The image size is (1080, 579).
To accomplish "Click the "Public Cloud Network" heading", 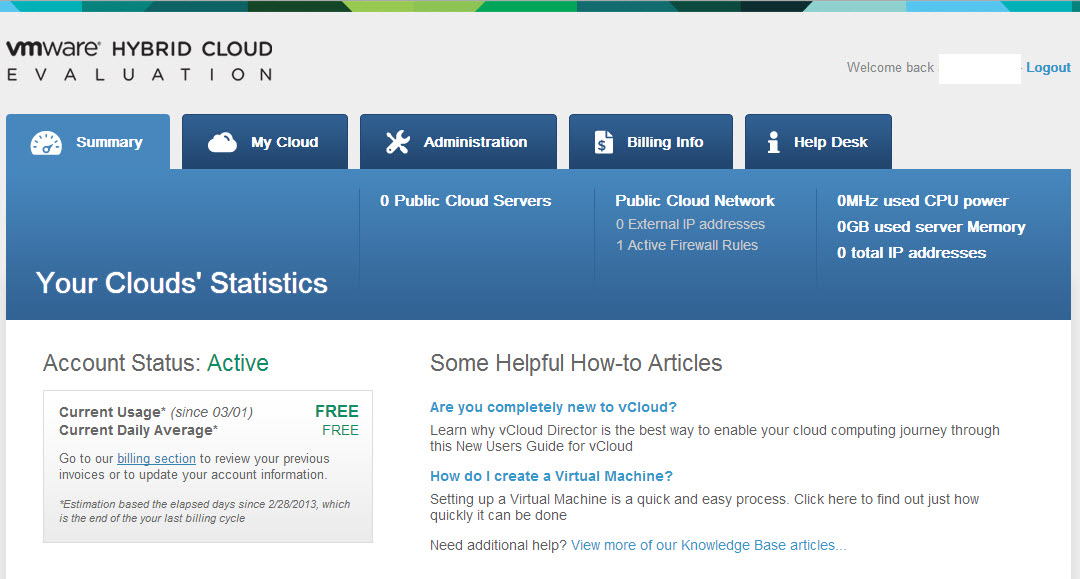I will [695, 200].
